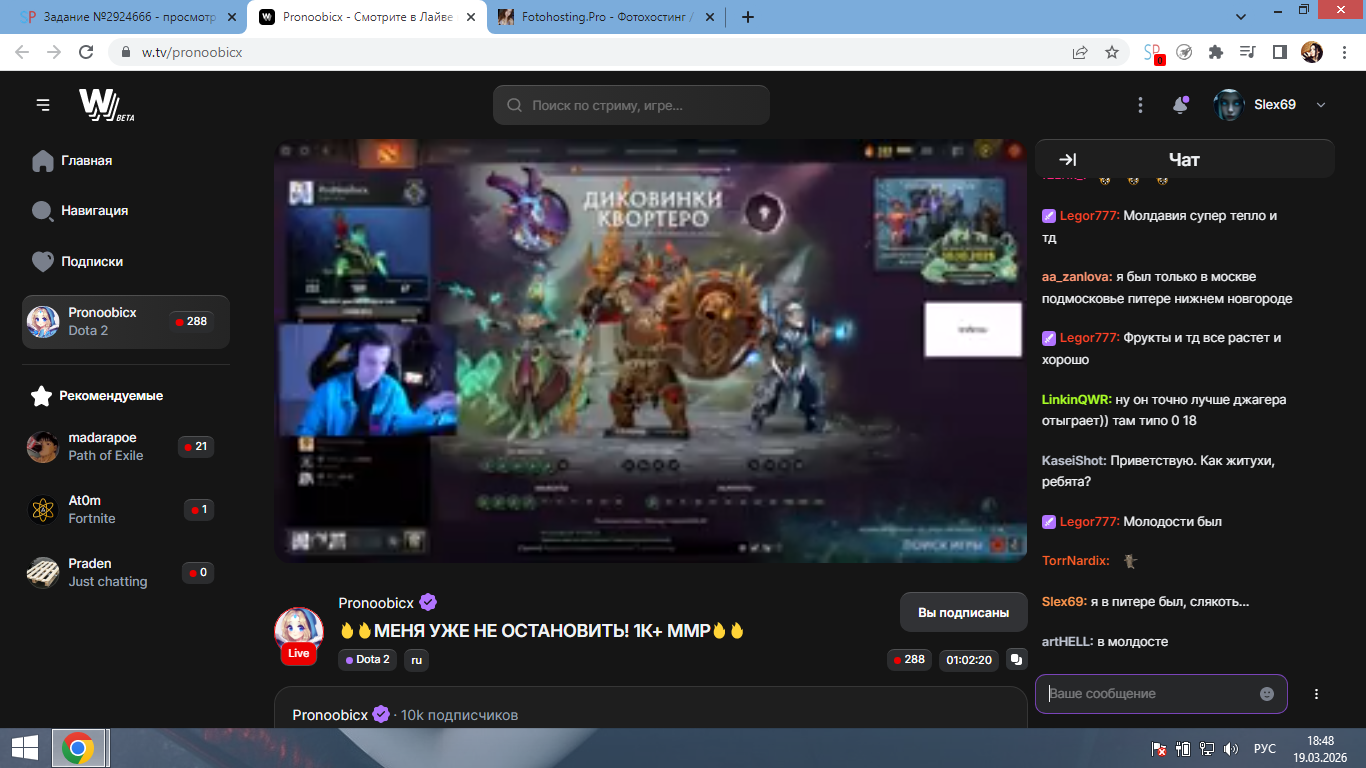This screenshot has width=1366, height=768.
Task: Open the hamburger sidebar menu
Action: (x=42, y=105)
